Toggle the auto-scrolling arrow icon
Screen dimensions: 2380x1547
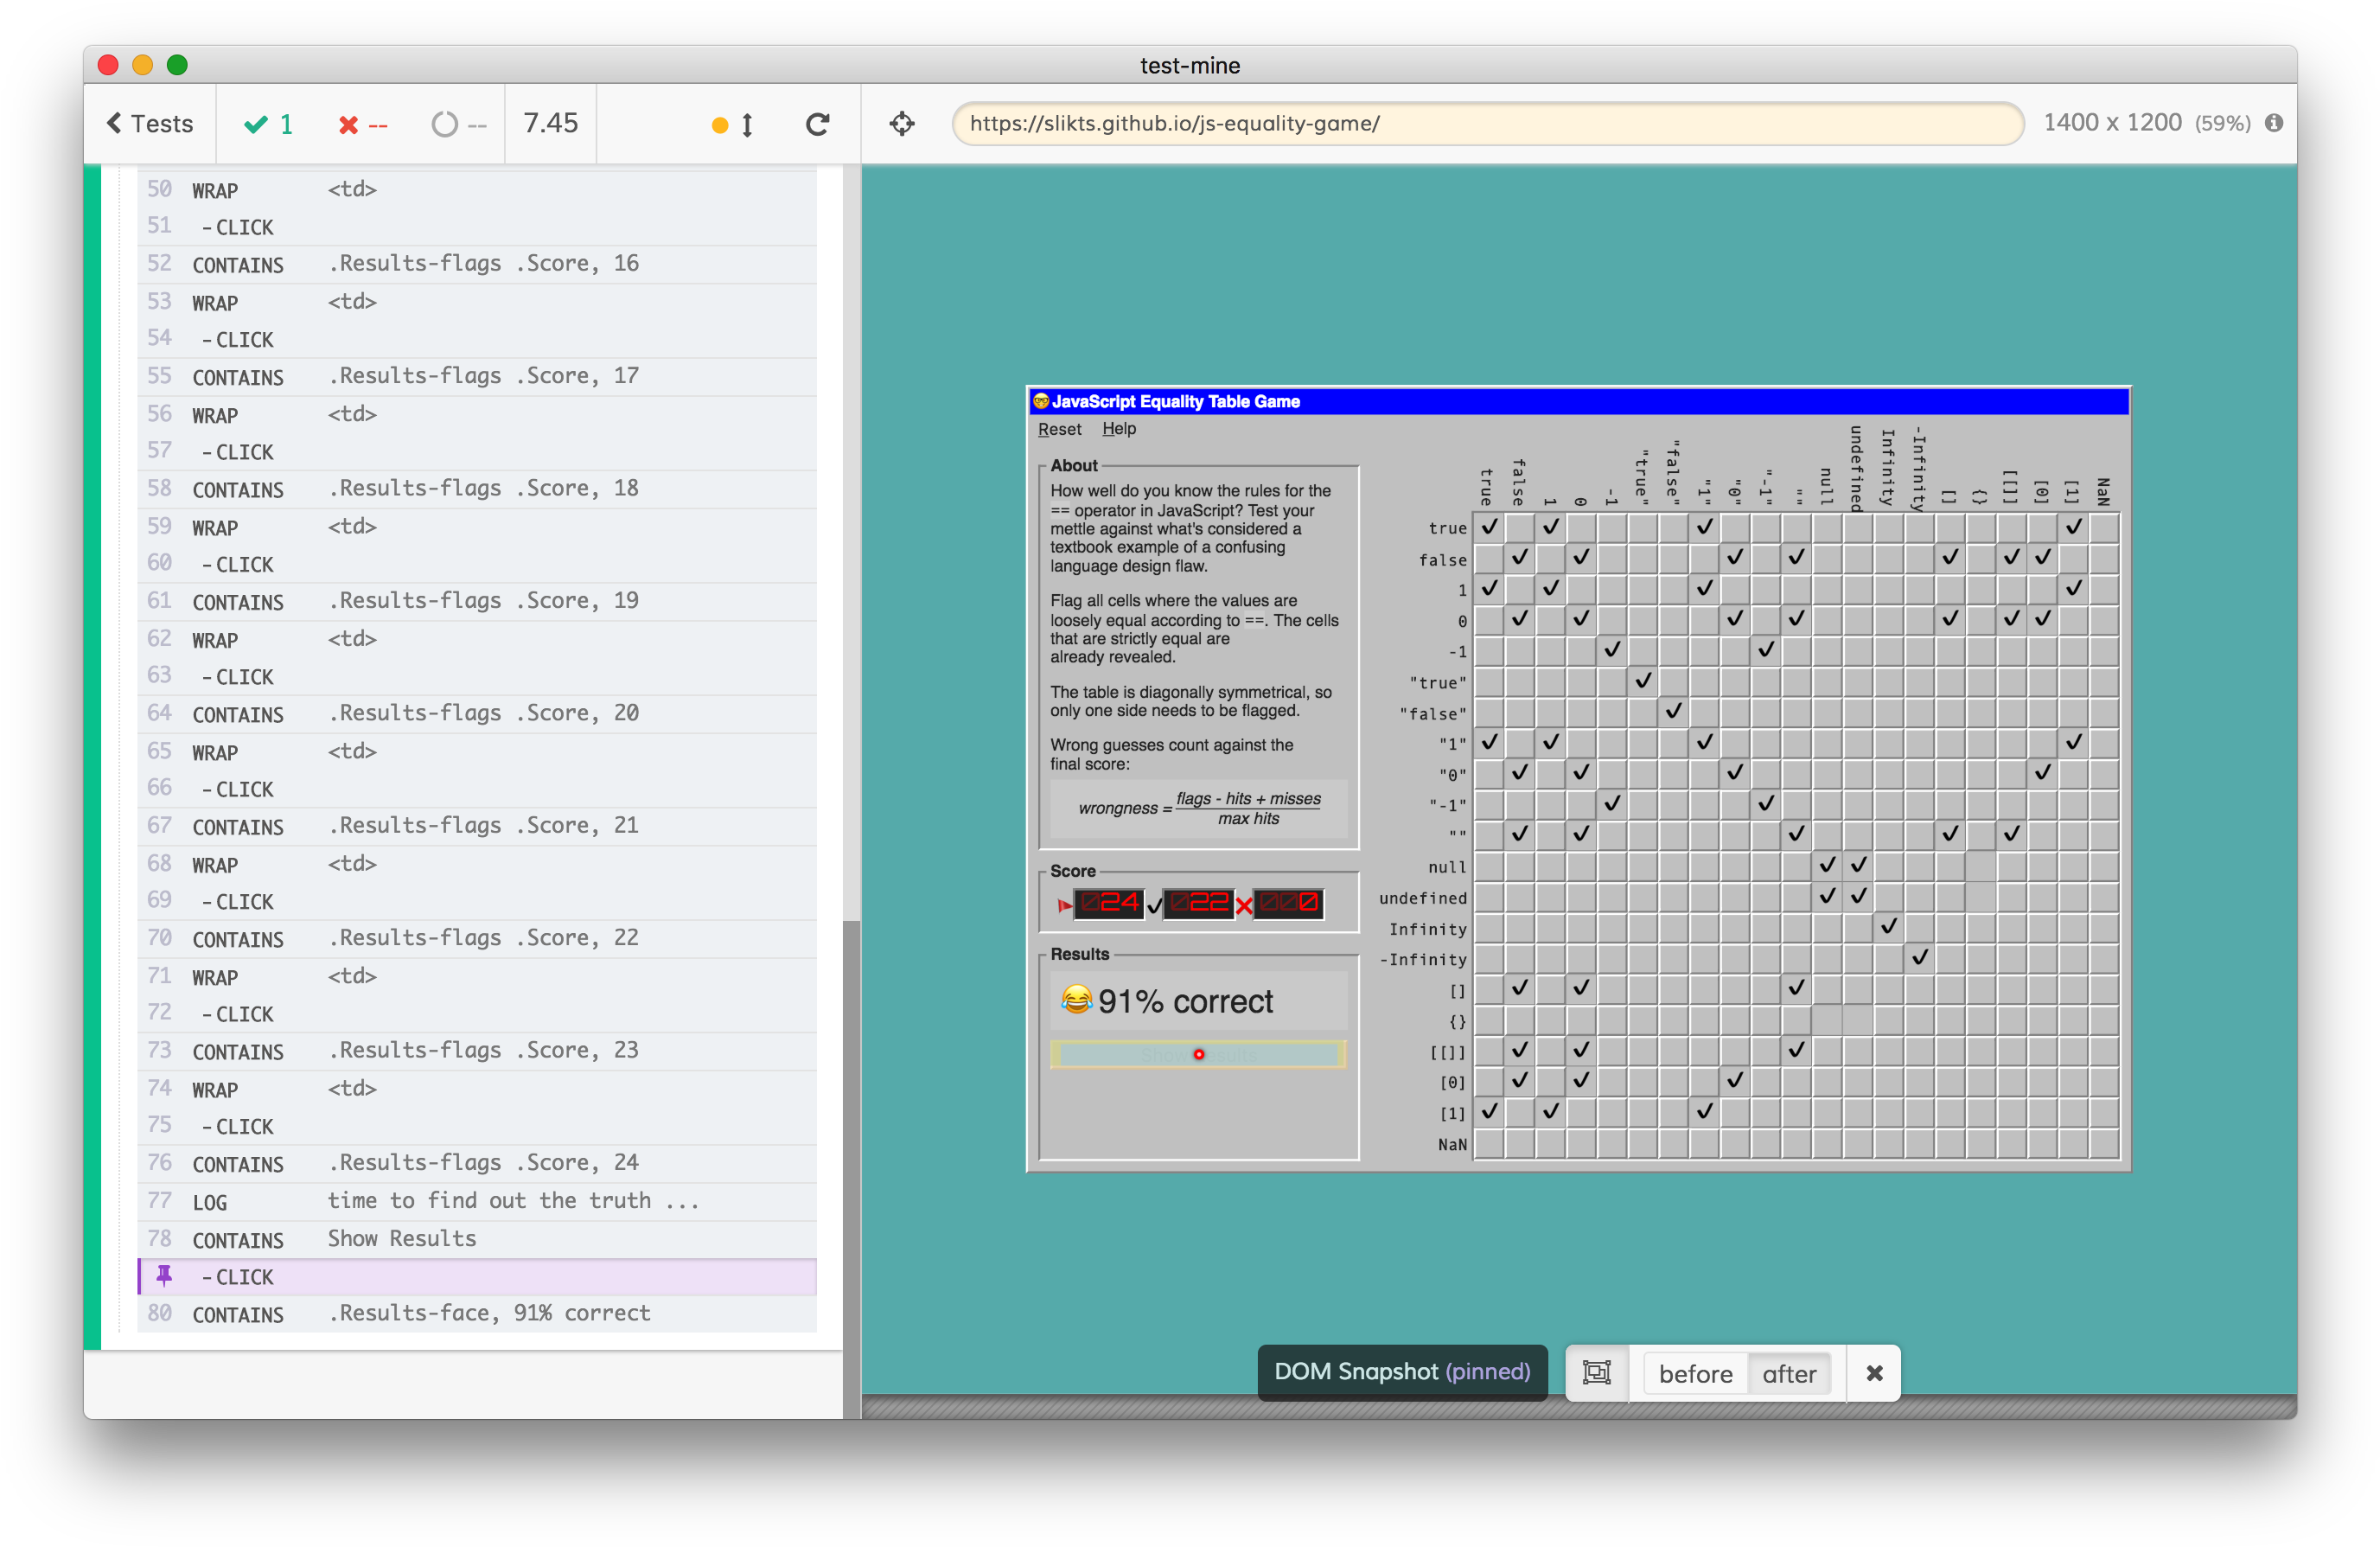click(x=747, y=125)
